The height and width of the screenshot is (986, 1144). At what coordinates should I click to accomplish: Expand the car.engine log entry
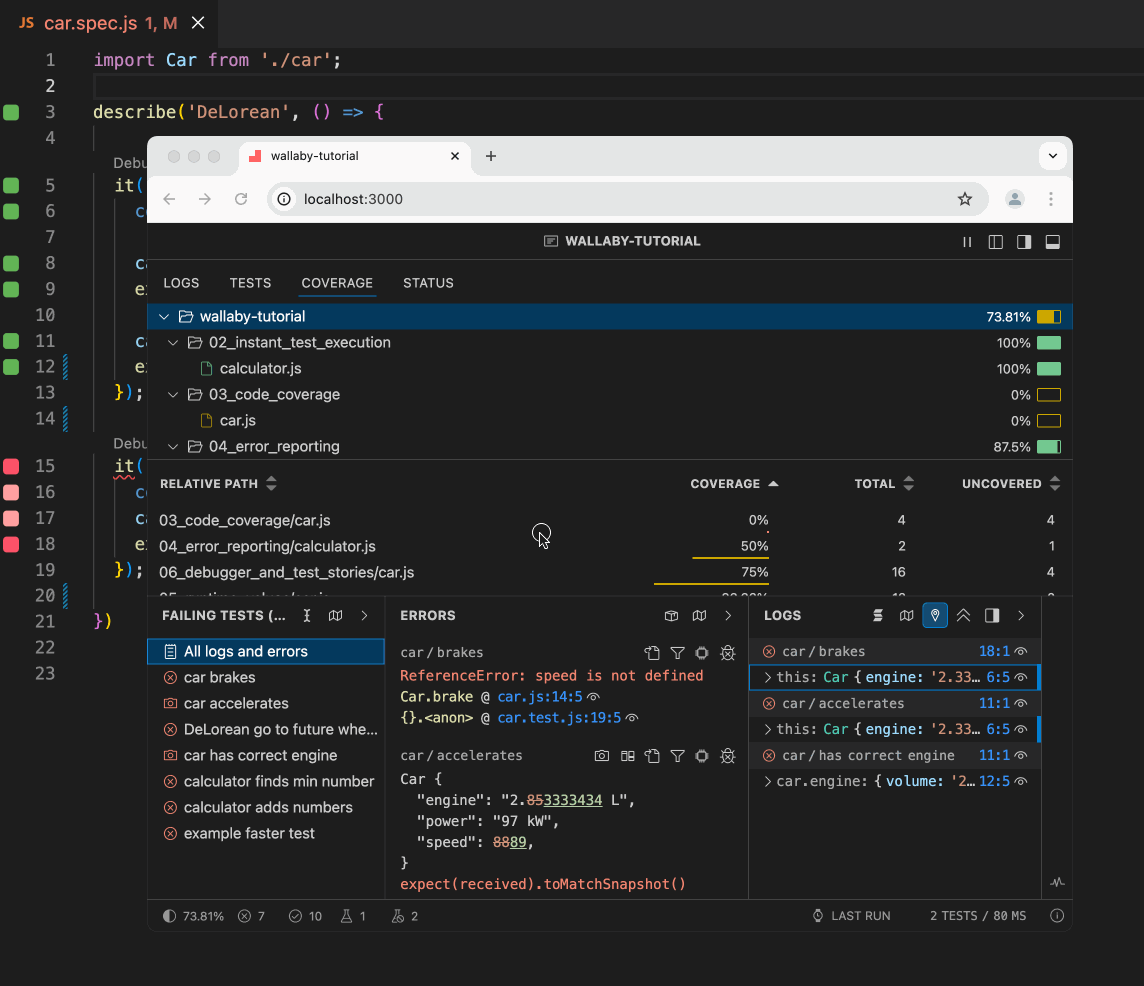[x=767, y=781]
